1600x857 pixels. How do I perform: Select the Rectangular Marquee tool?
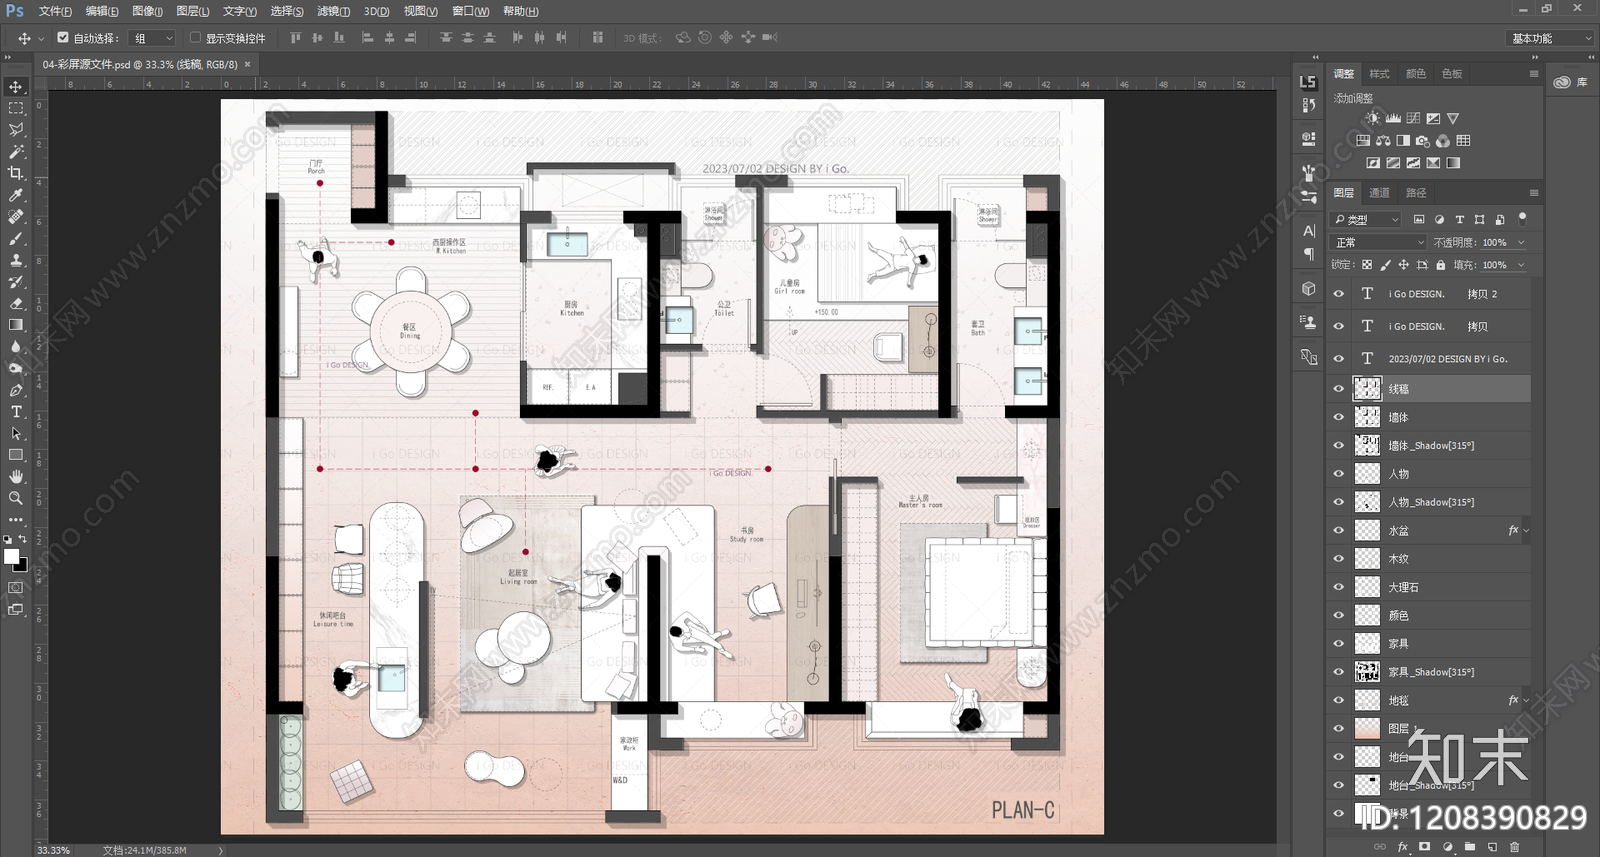click(16, 108)
